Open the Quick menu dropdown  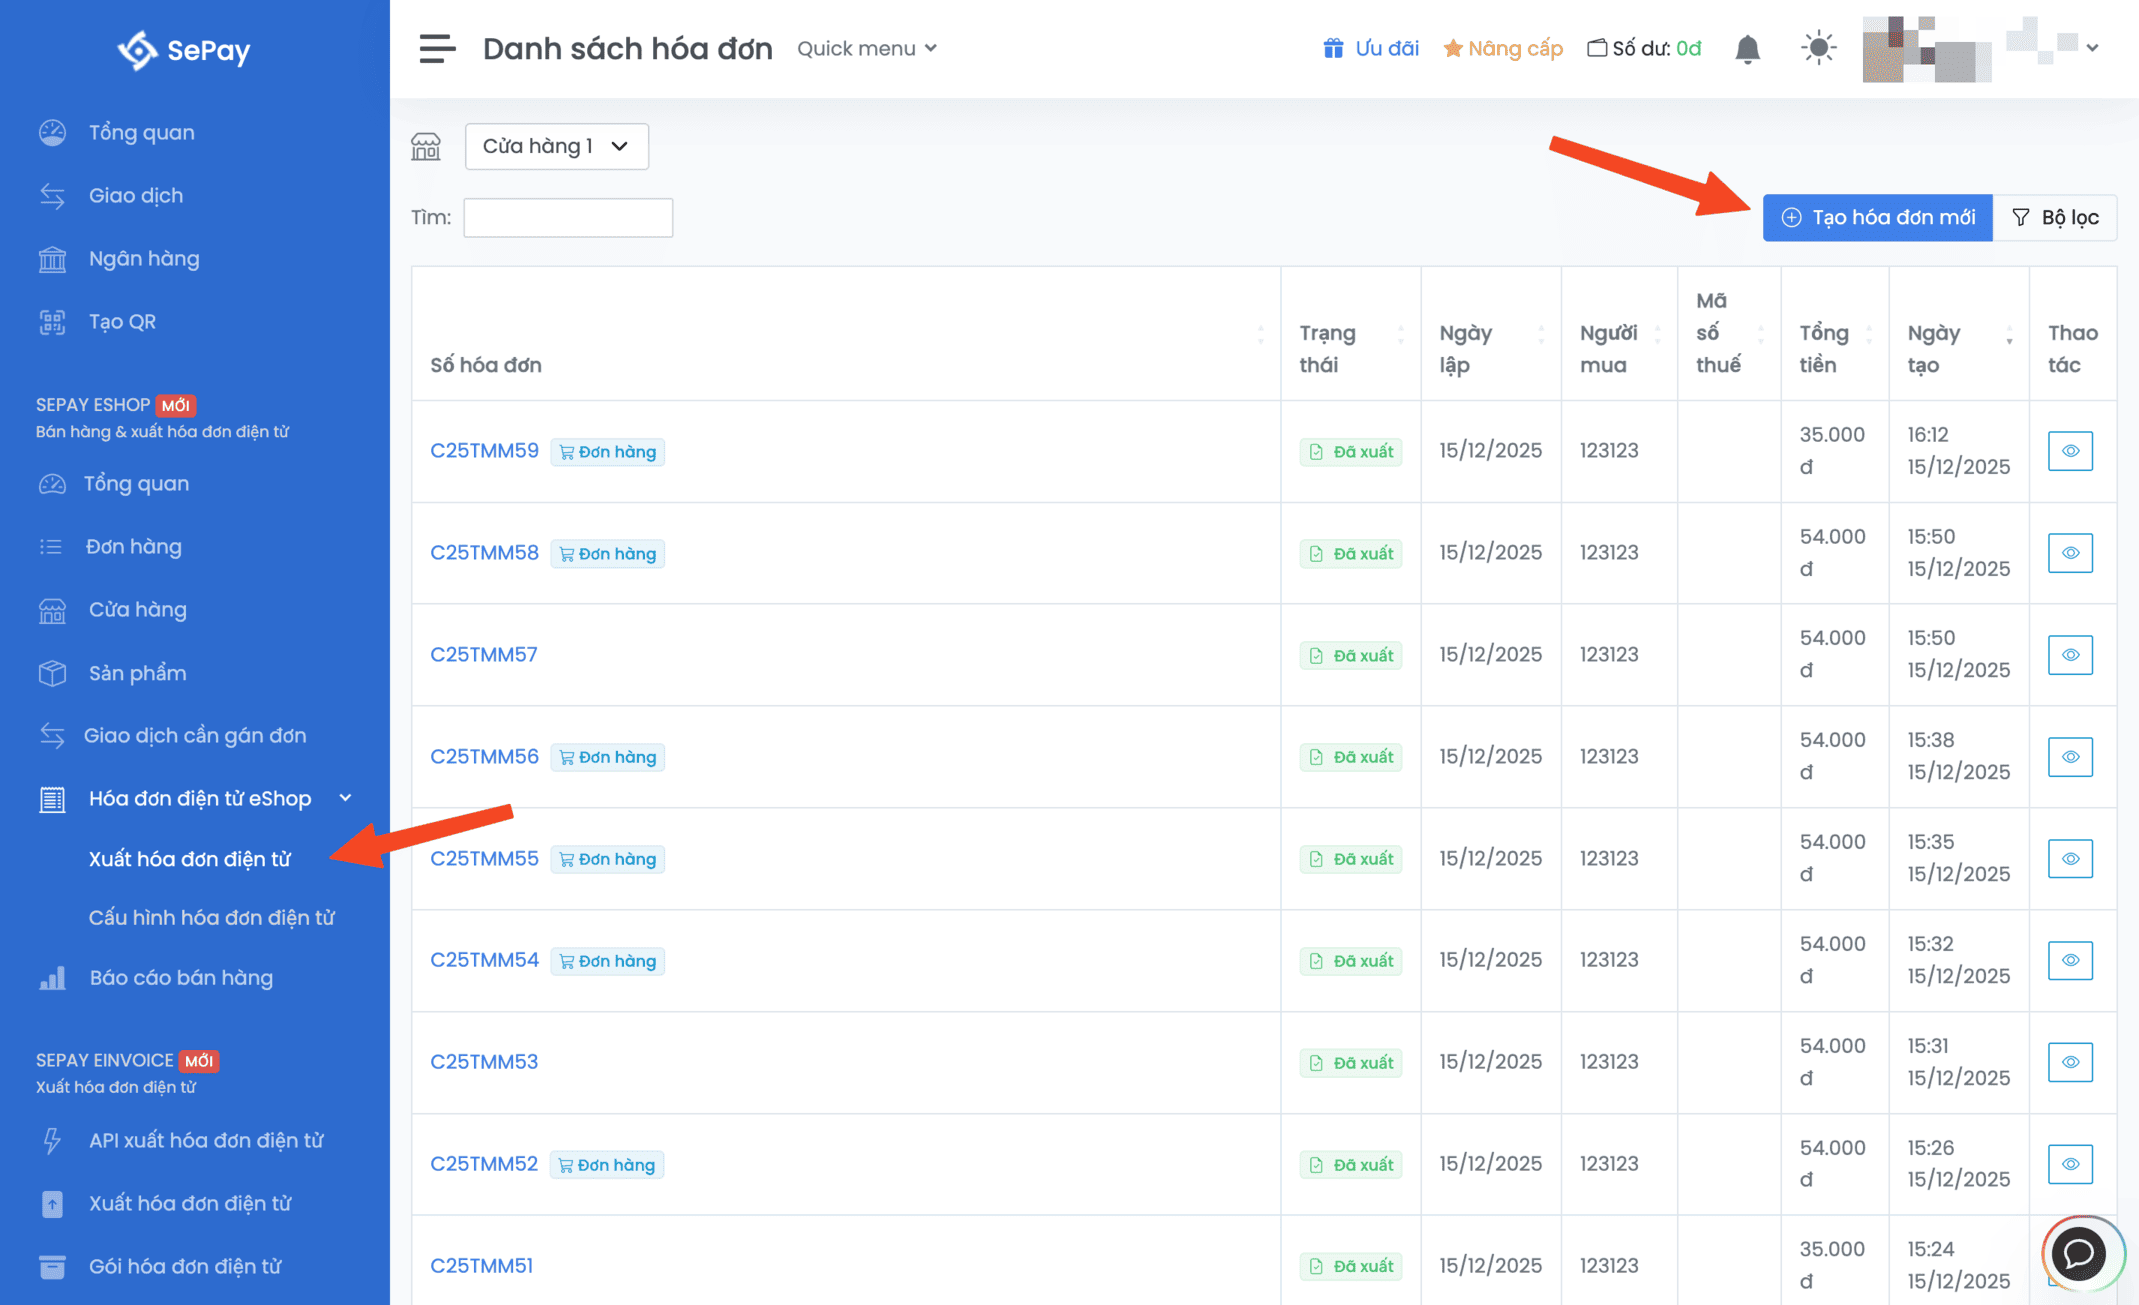point(867,48)
